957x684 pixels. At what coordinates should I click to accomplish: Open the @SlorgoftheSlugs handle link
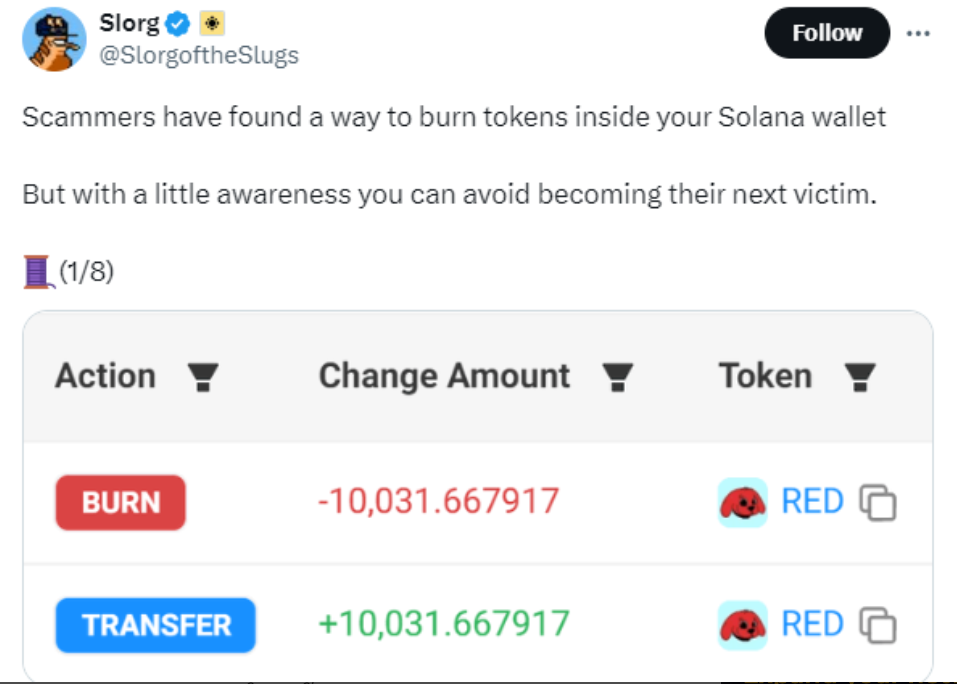(x=199, y=55)
